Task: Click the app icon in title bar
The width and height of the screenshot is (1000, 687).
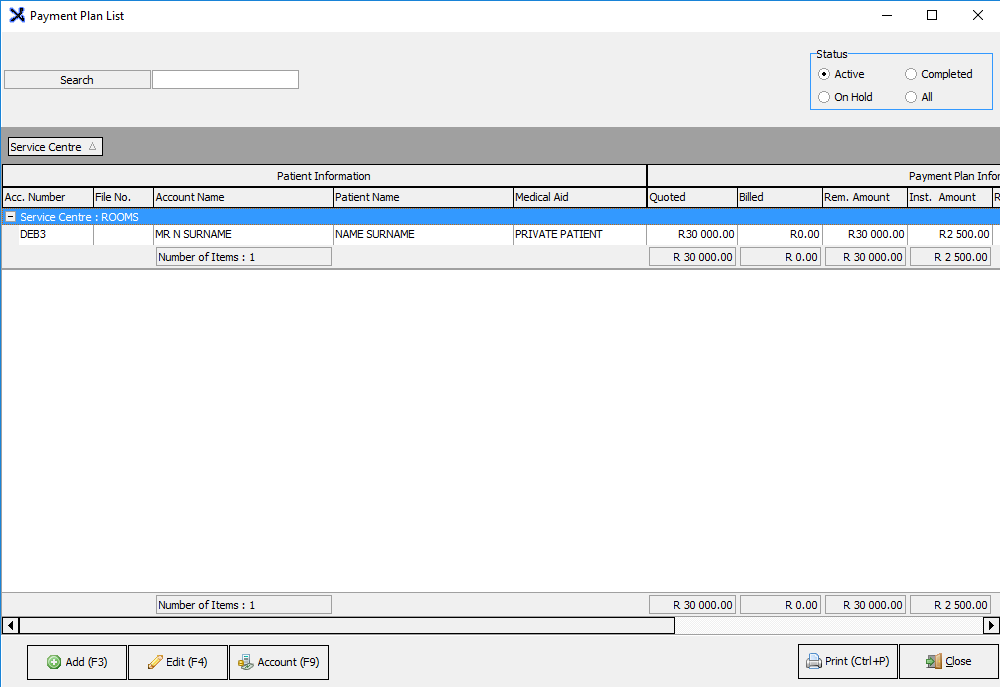Action: pos(16,16)
